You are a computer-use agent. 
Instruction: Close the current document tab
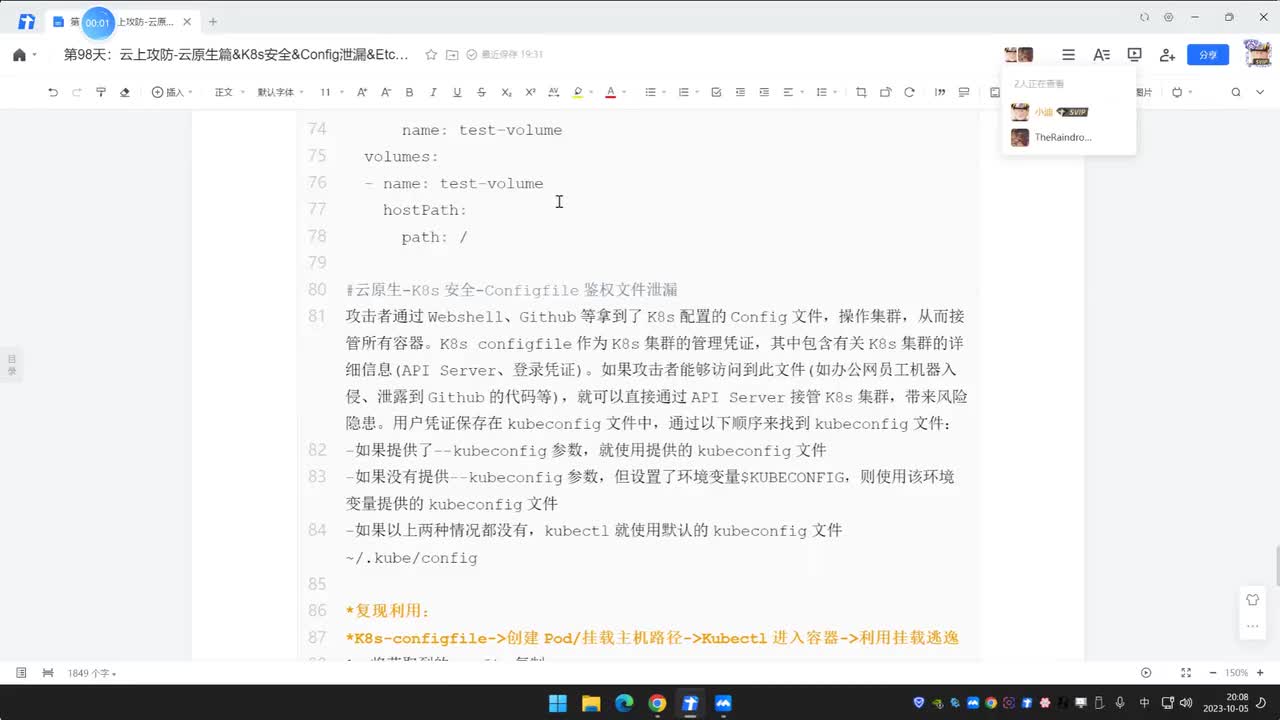tap(187, 21)
